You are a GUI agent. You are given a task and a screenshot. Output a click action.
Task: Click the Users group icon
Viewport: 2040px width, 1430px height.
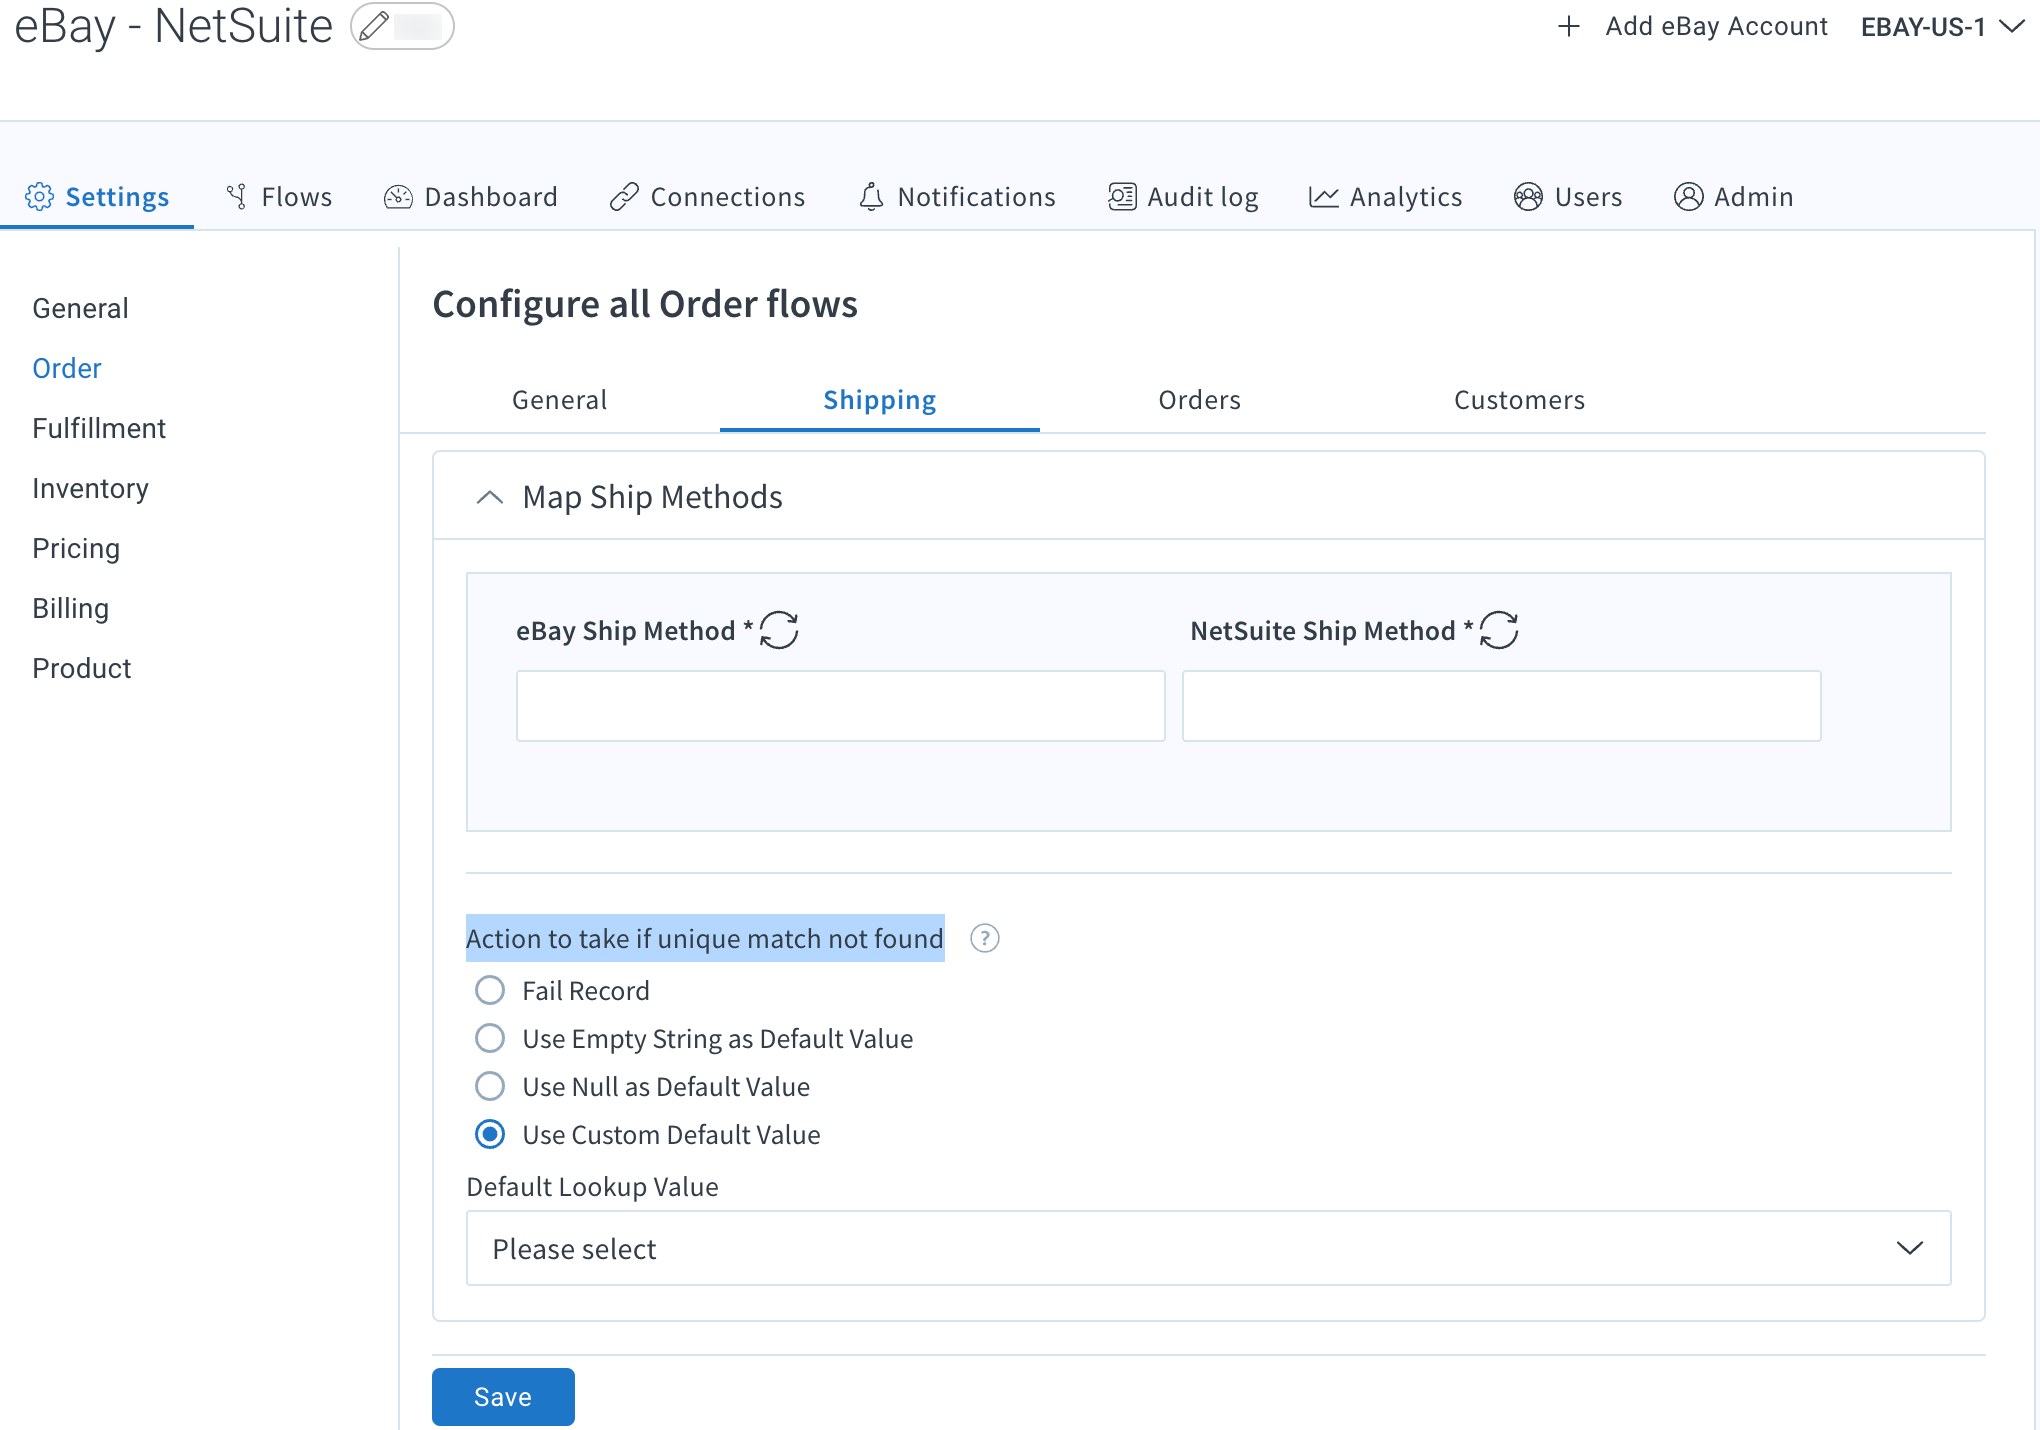point(1528,197)
